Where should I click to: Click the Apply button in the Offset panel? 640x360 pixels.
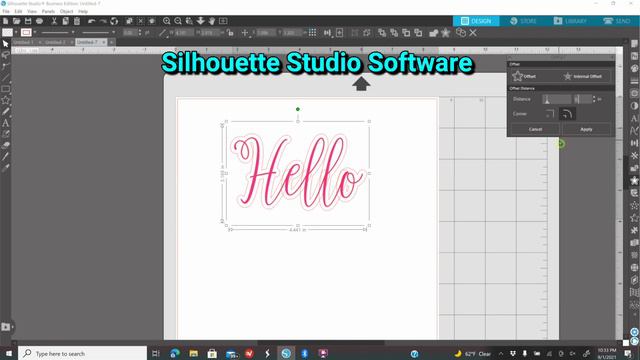[586, 129]
